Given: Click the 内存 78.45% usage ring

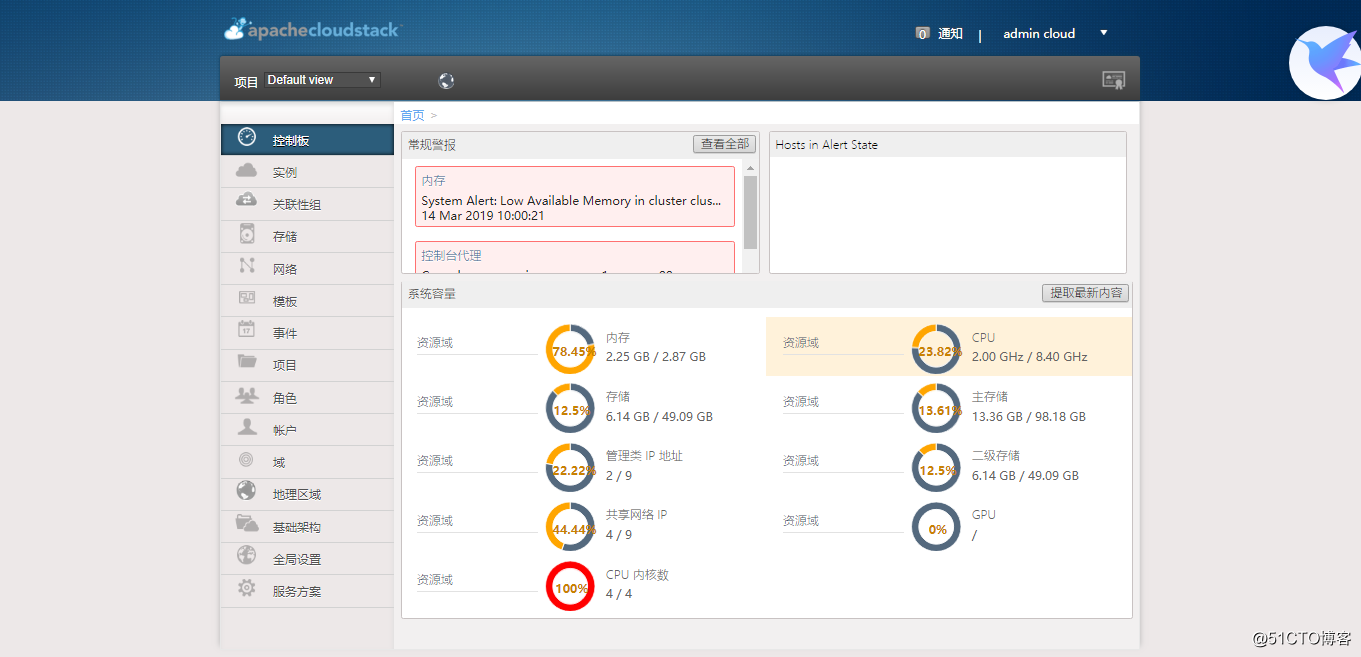Looking at the screenshot, I should click(571, 349).
